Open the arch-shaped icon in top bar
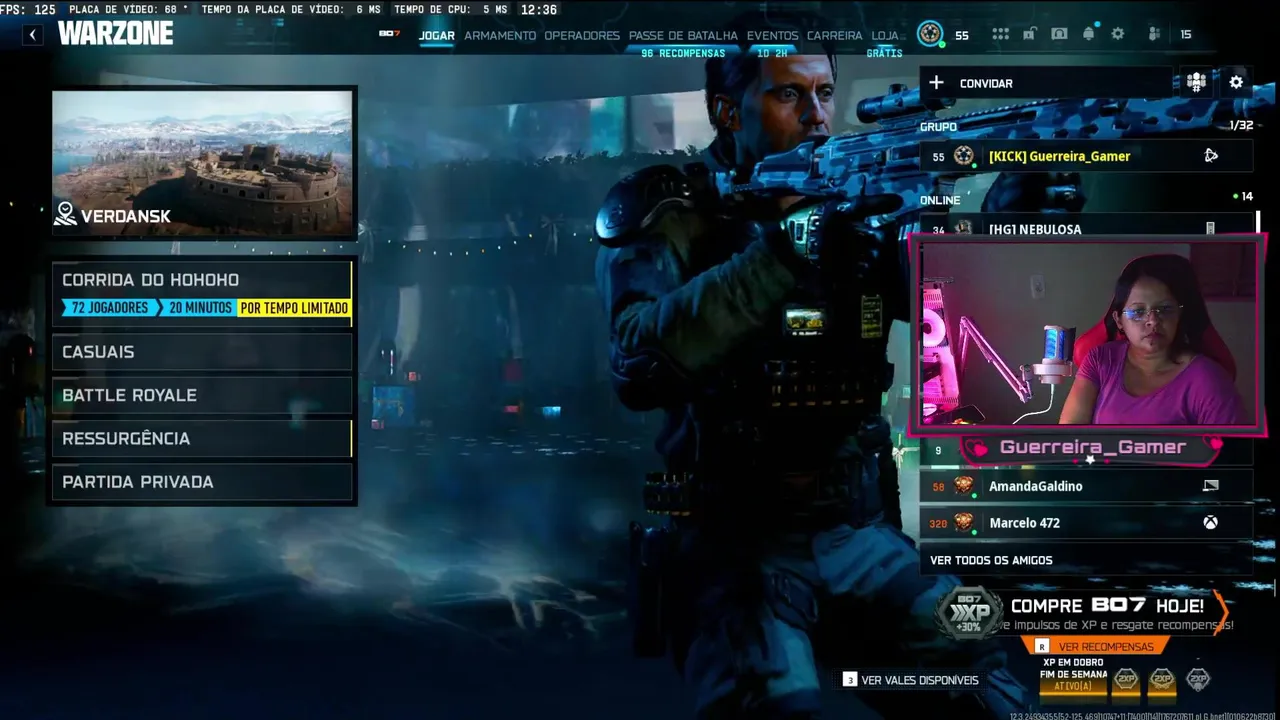Screen dimensions: 1280x720 [1059, 34]
